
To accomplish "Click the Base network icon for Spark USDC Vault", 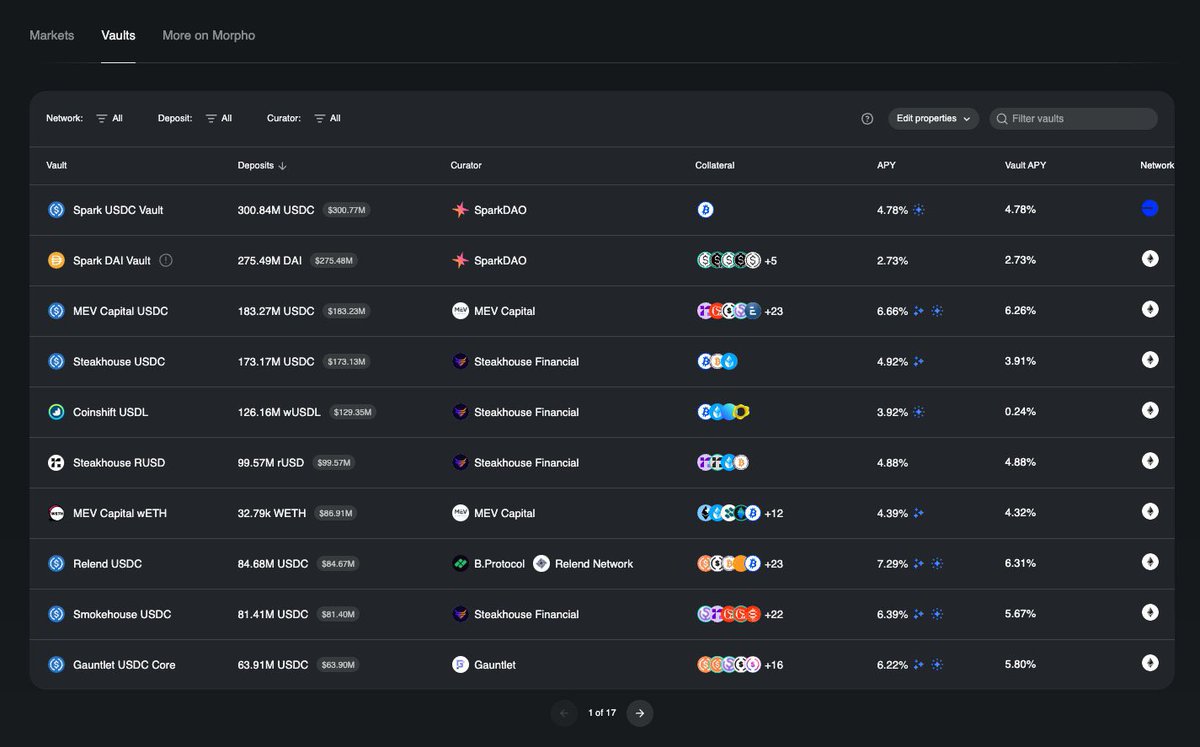I will [x=1150, y=209].
